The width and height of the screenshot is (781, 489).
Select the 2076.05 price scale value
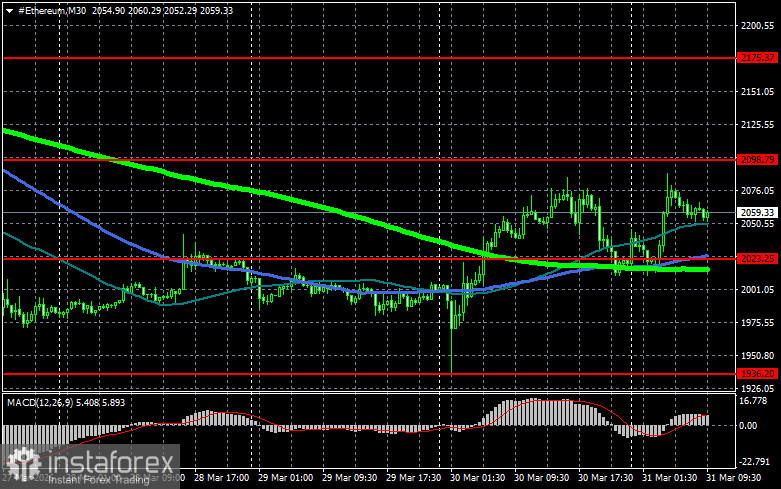click(758, 191)
